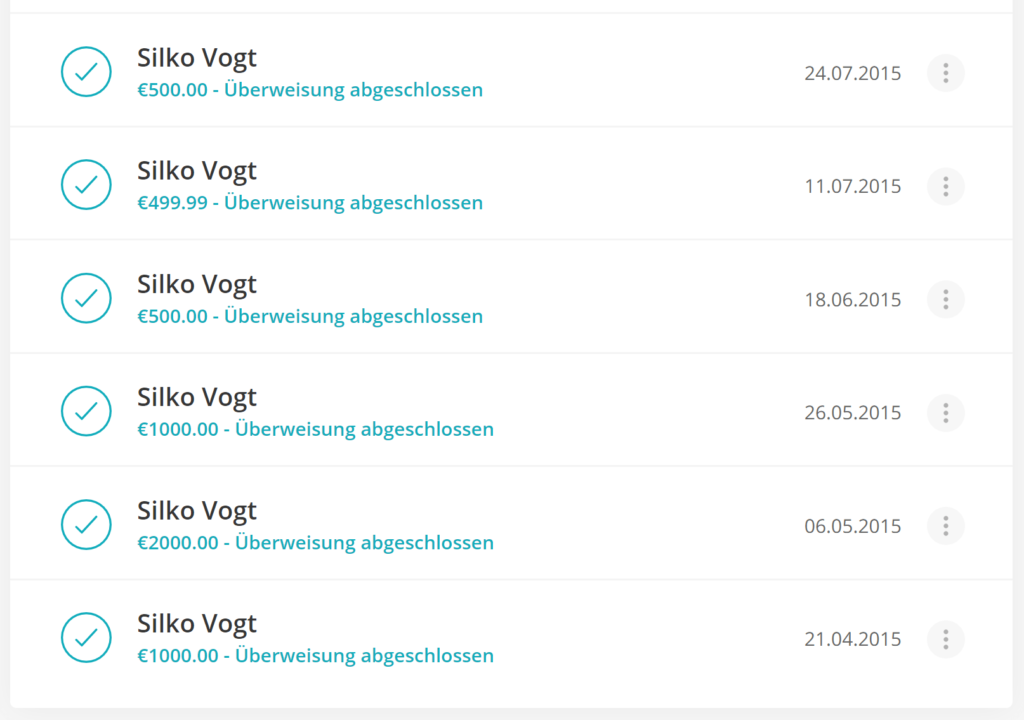Click checkmark icon of 21.04.2015 transfer
Screen dimensions: 1024x720
86,638
